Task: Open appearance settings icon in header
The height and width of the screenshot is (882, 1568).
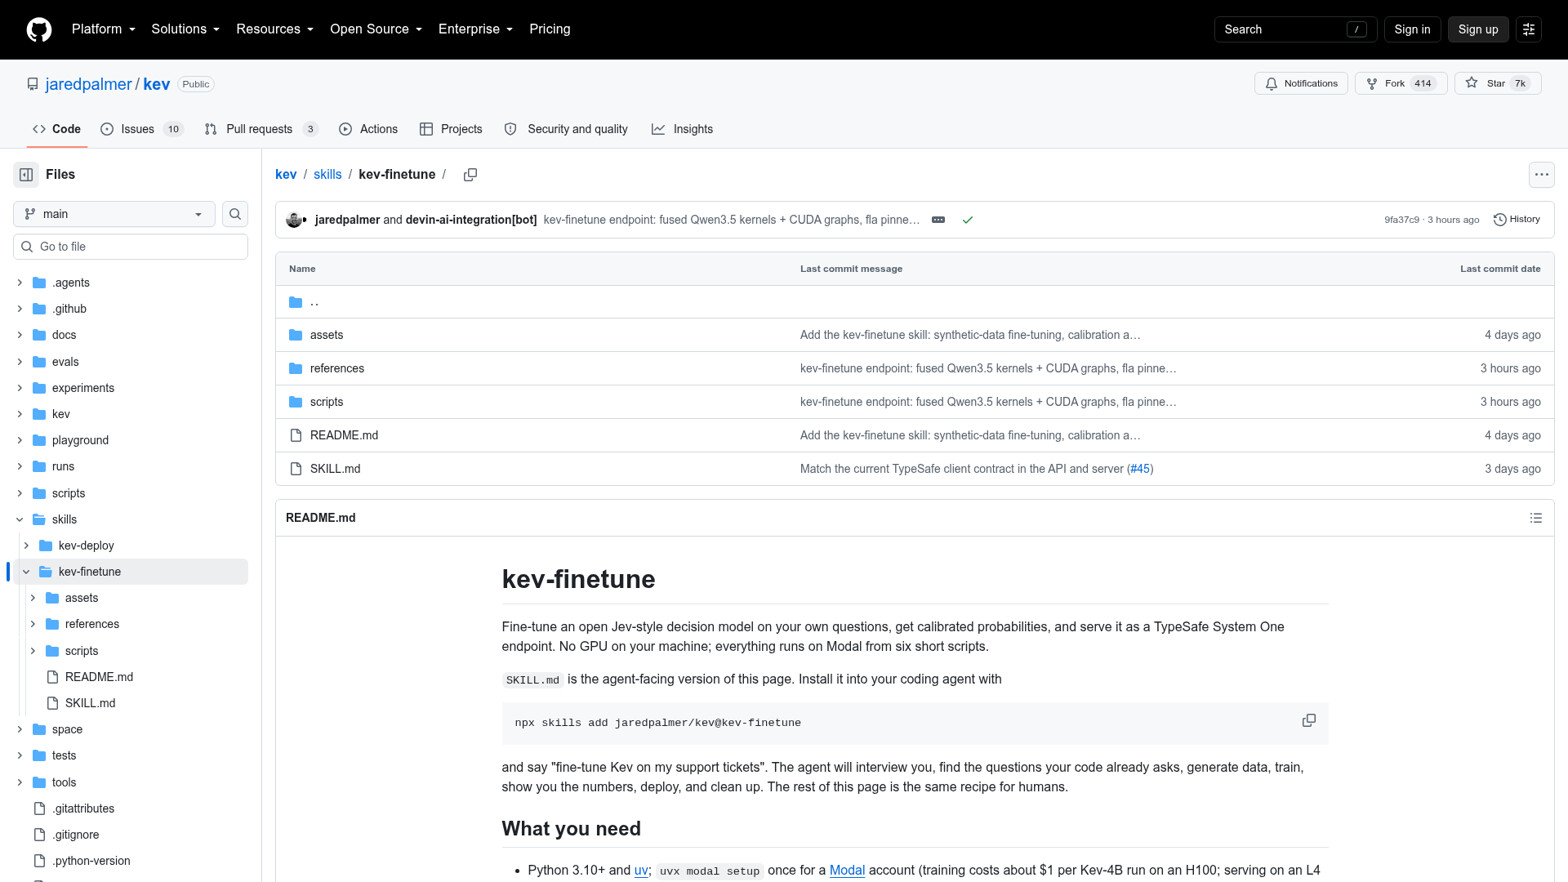Action: 1528,29
